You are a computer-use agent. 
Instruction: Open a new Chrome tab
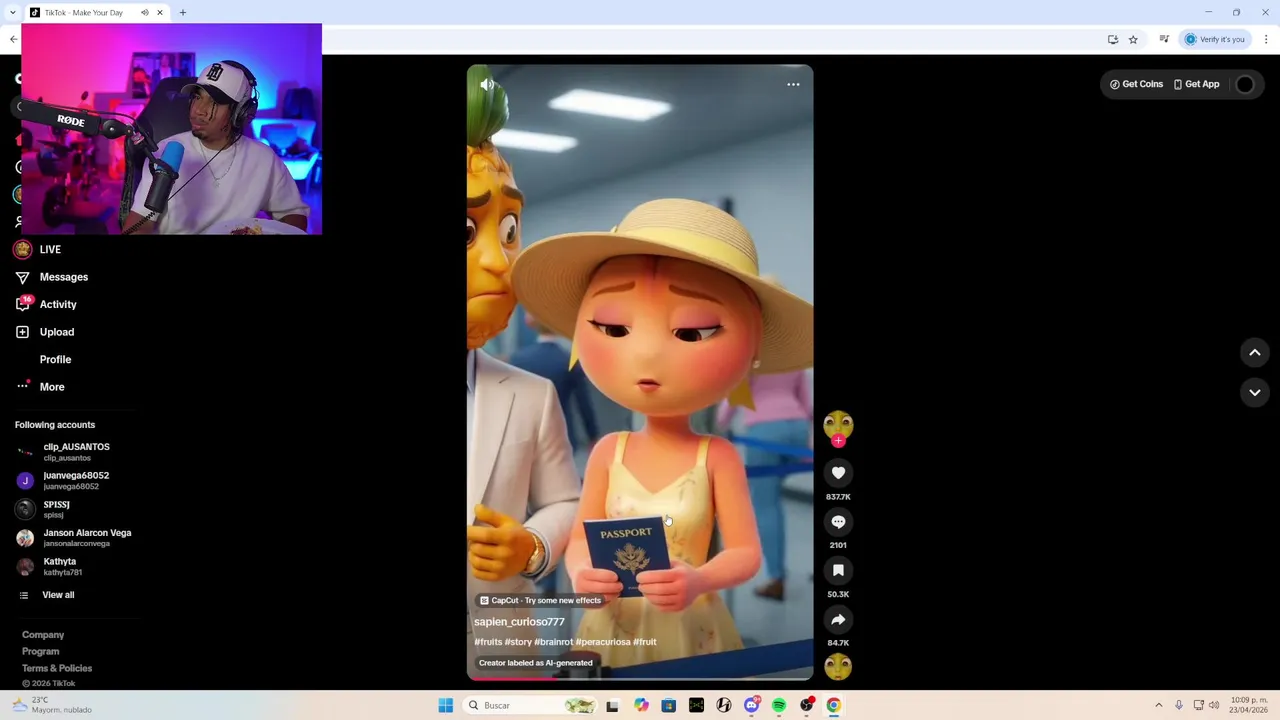coord(183,13)
